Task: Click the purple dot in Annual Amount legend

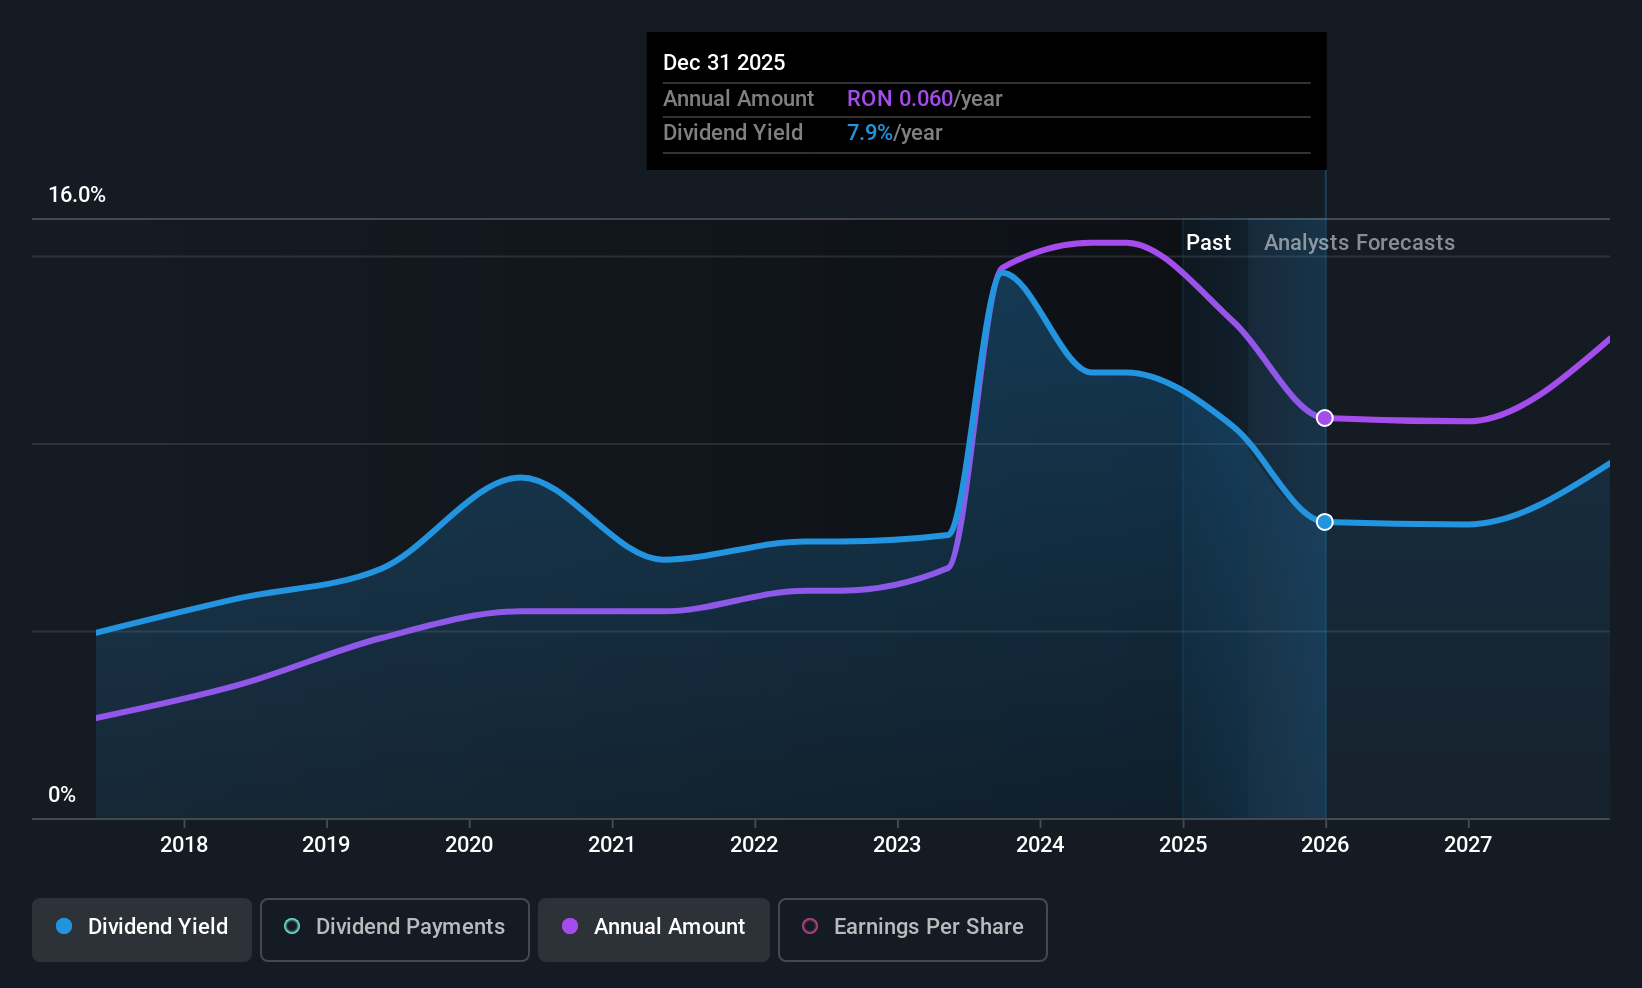Action: click(x=570, y=926)
